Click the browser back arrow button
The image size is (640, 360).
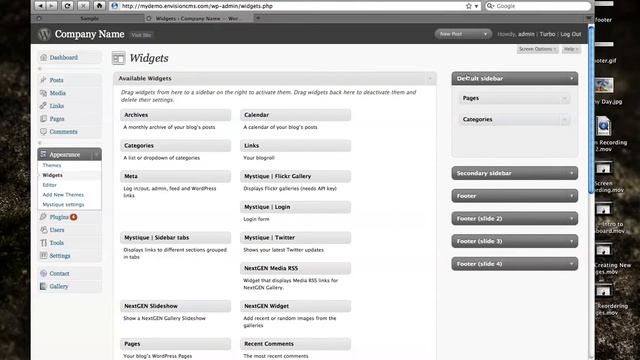click(40, 6)
